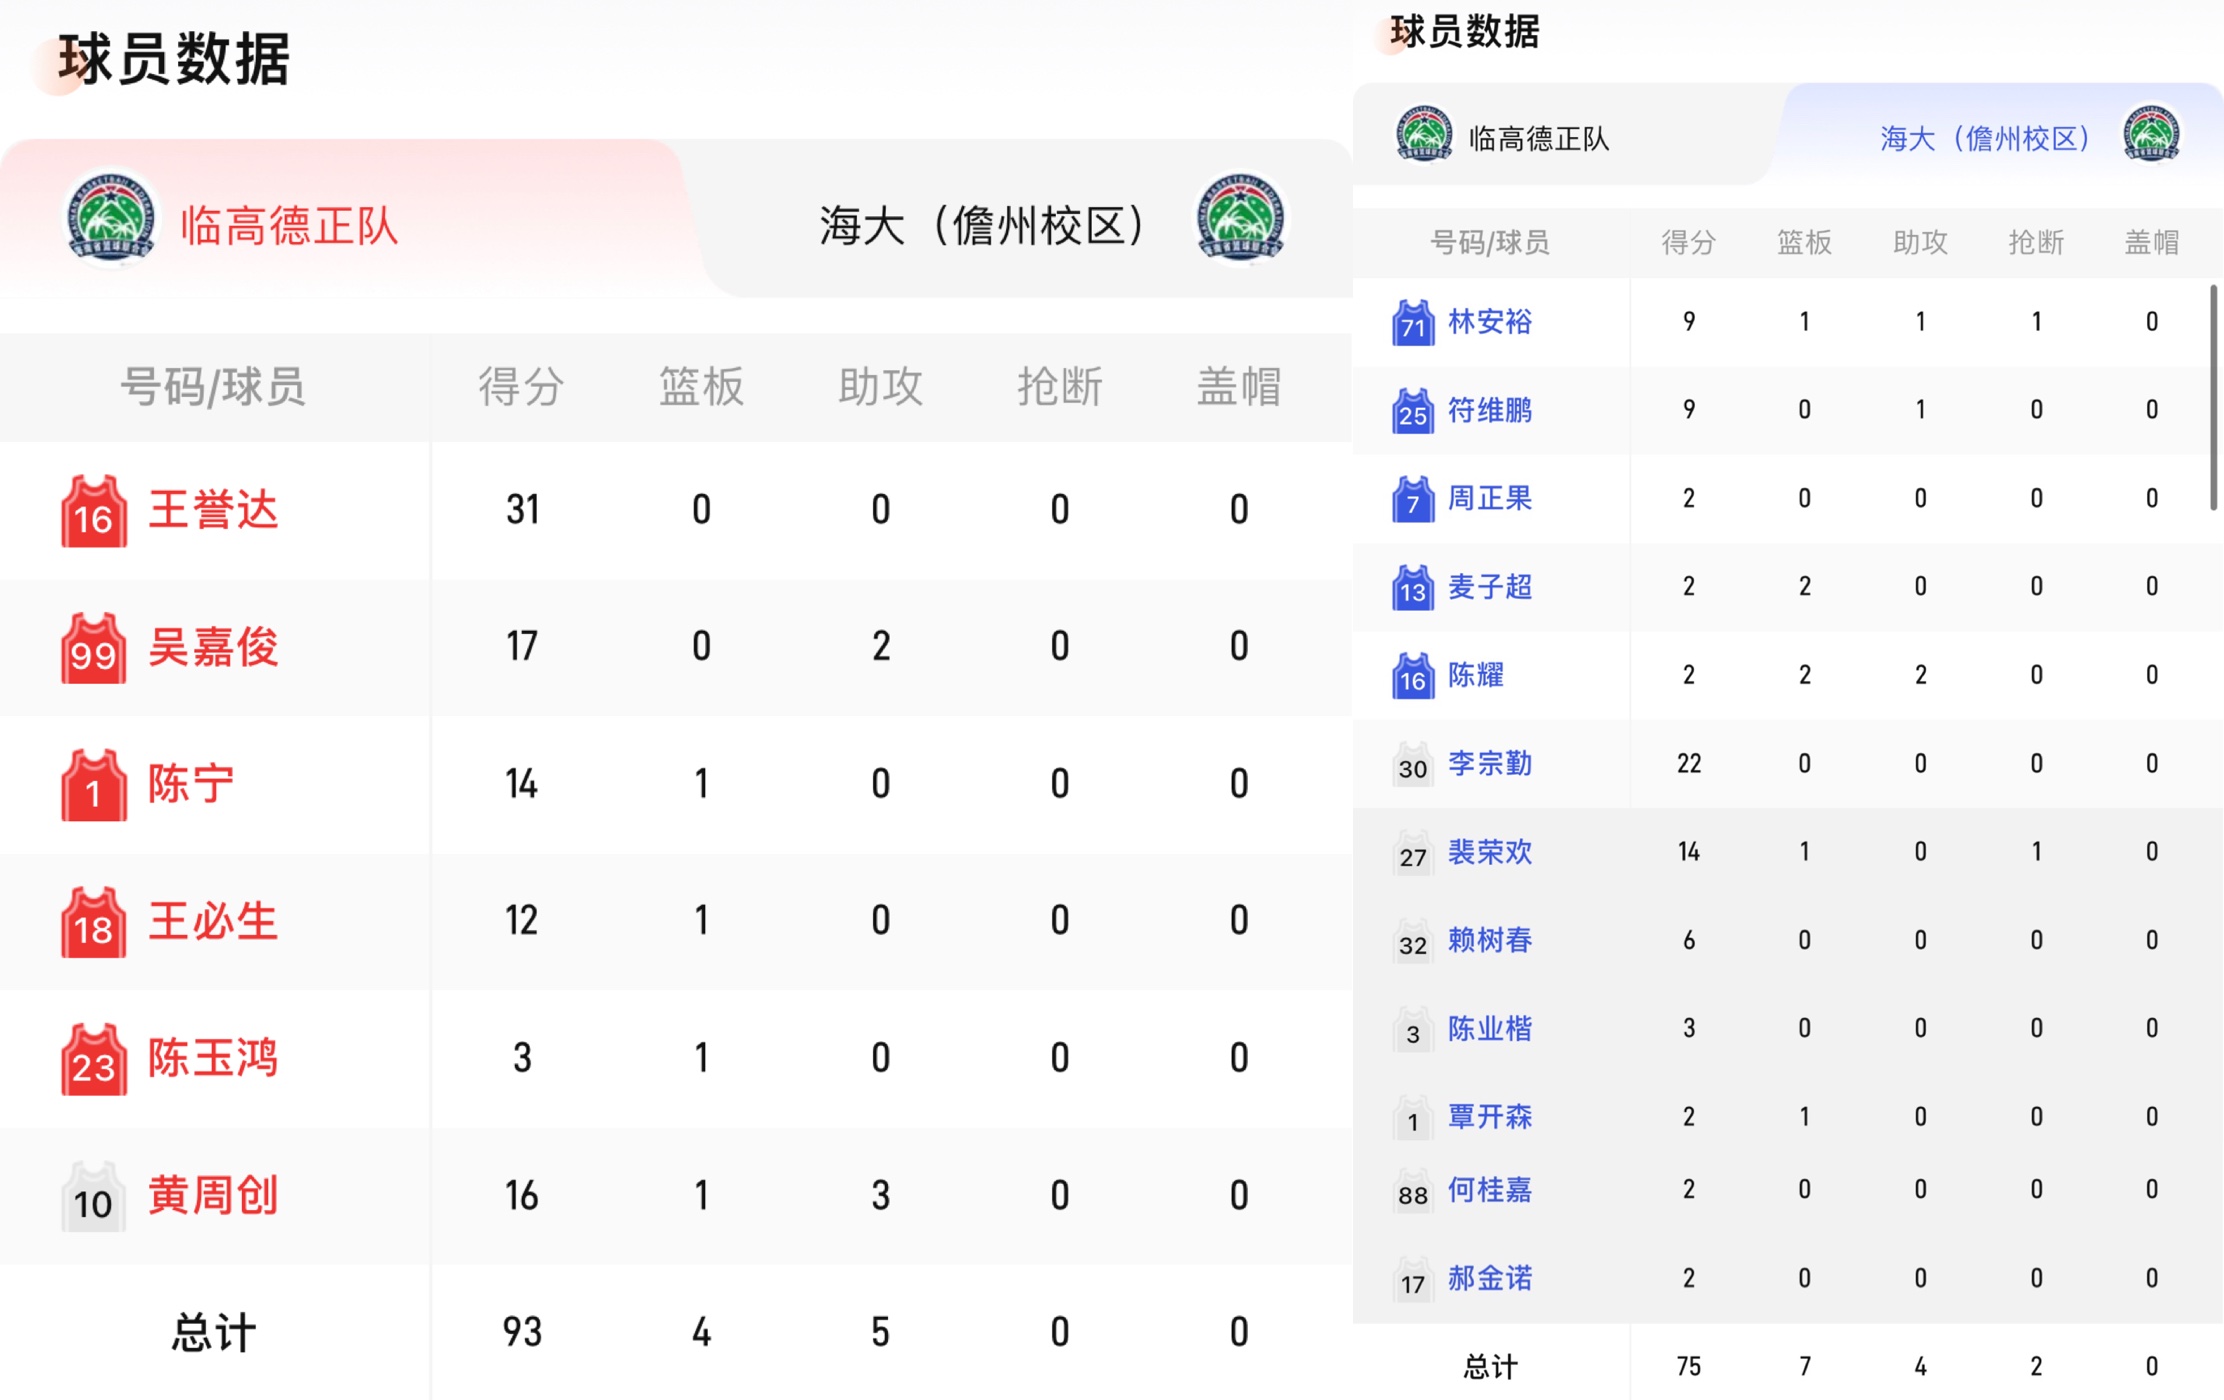Switch to 临高德正队 tab in right panel

(1538, 139)
